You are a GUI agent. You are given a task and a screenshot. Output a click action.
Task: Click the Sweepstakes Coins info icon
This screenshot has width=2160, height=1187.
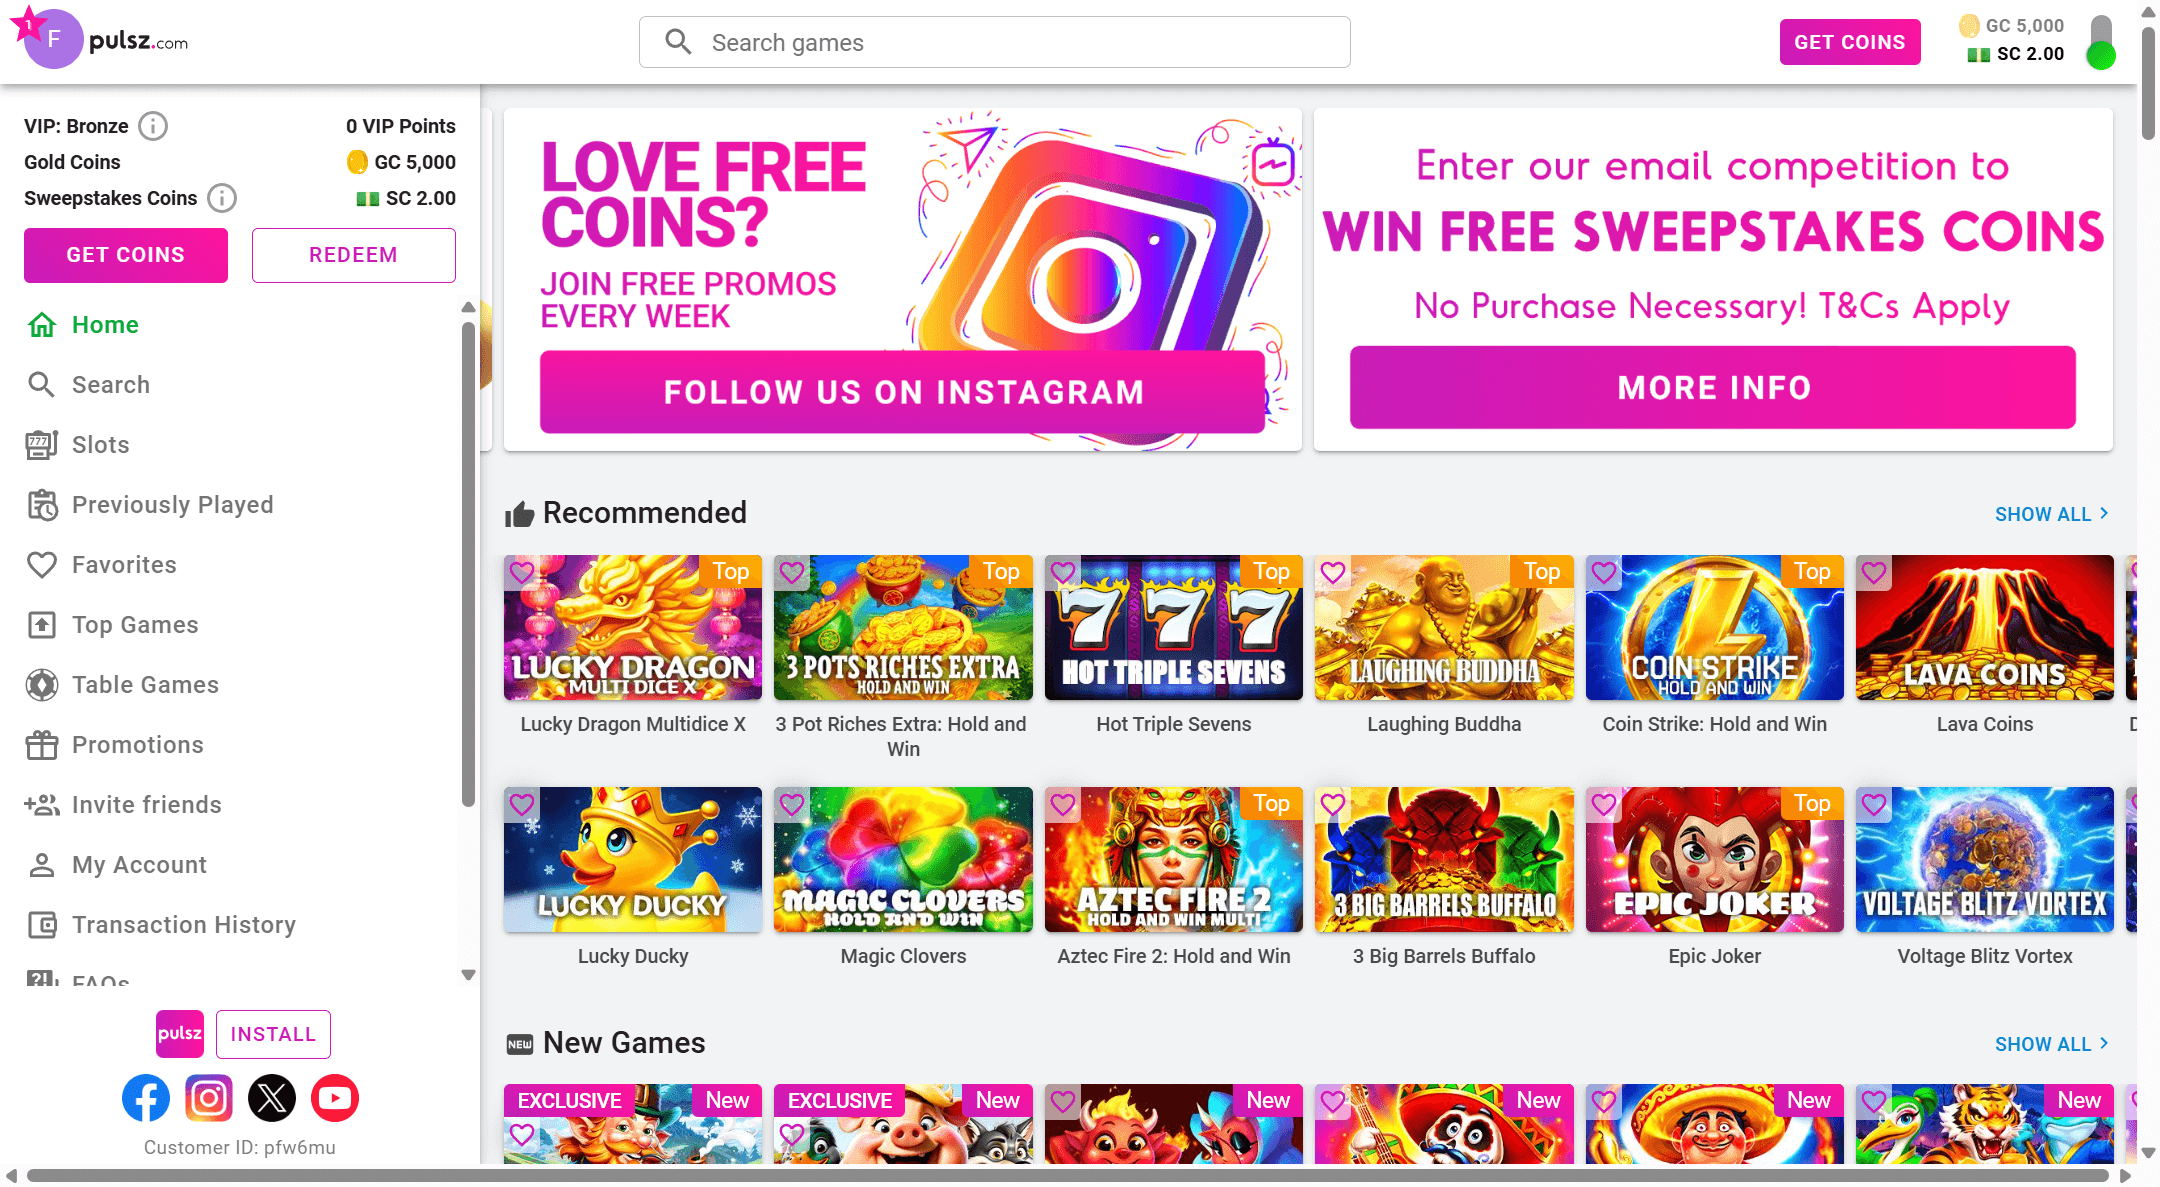[222, 198]
